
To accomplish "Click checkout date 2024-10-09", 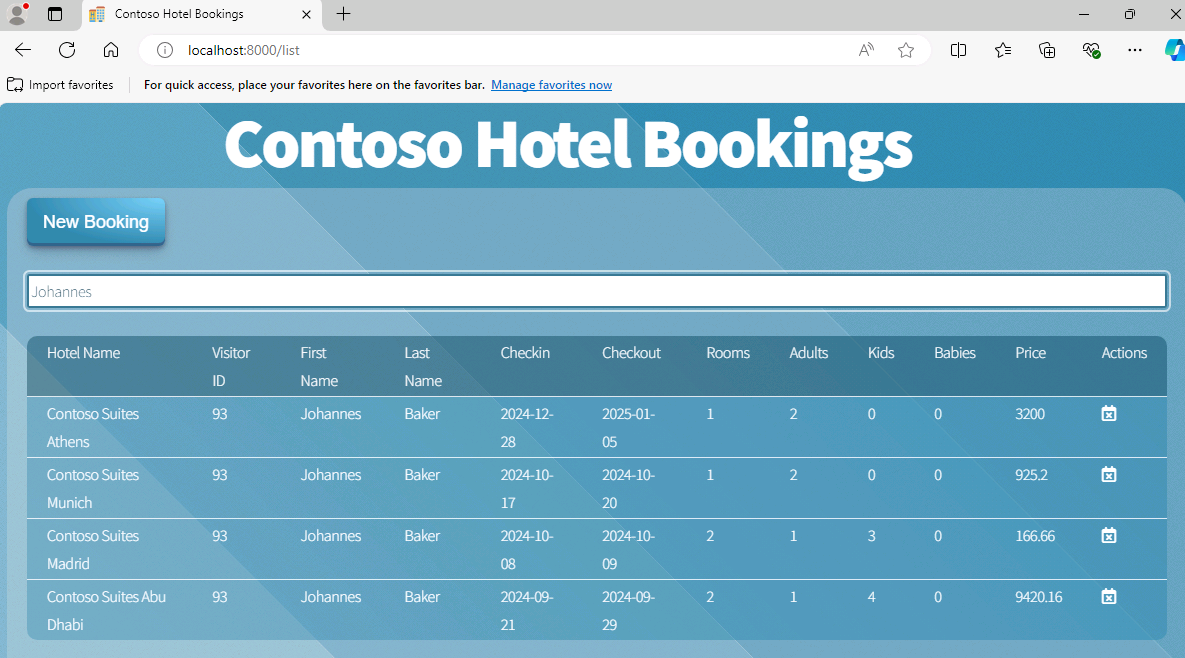I will (629, 550).
